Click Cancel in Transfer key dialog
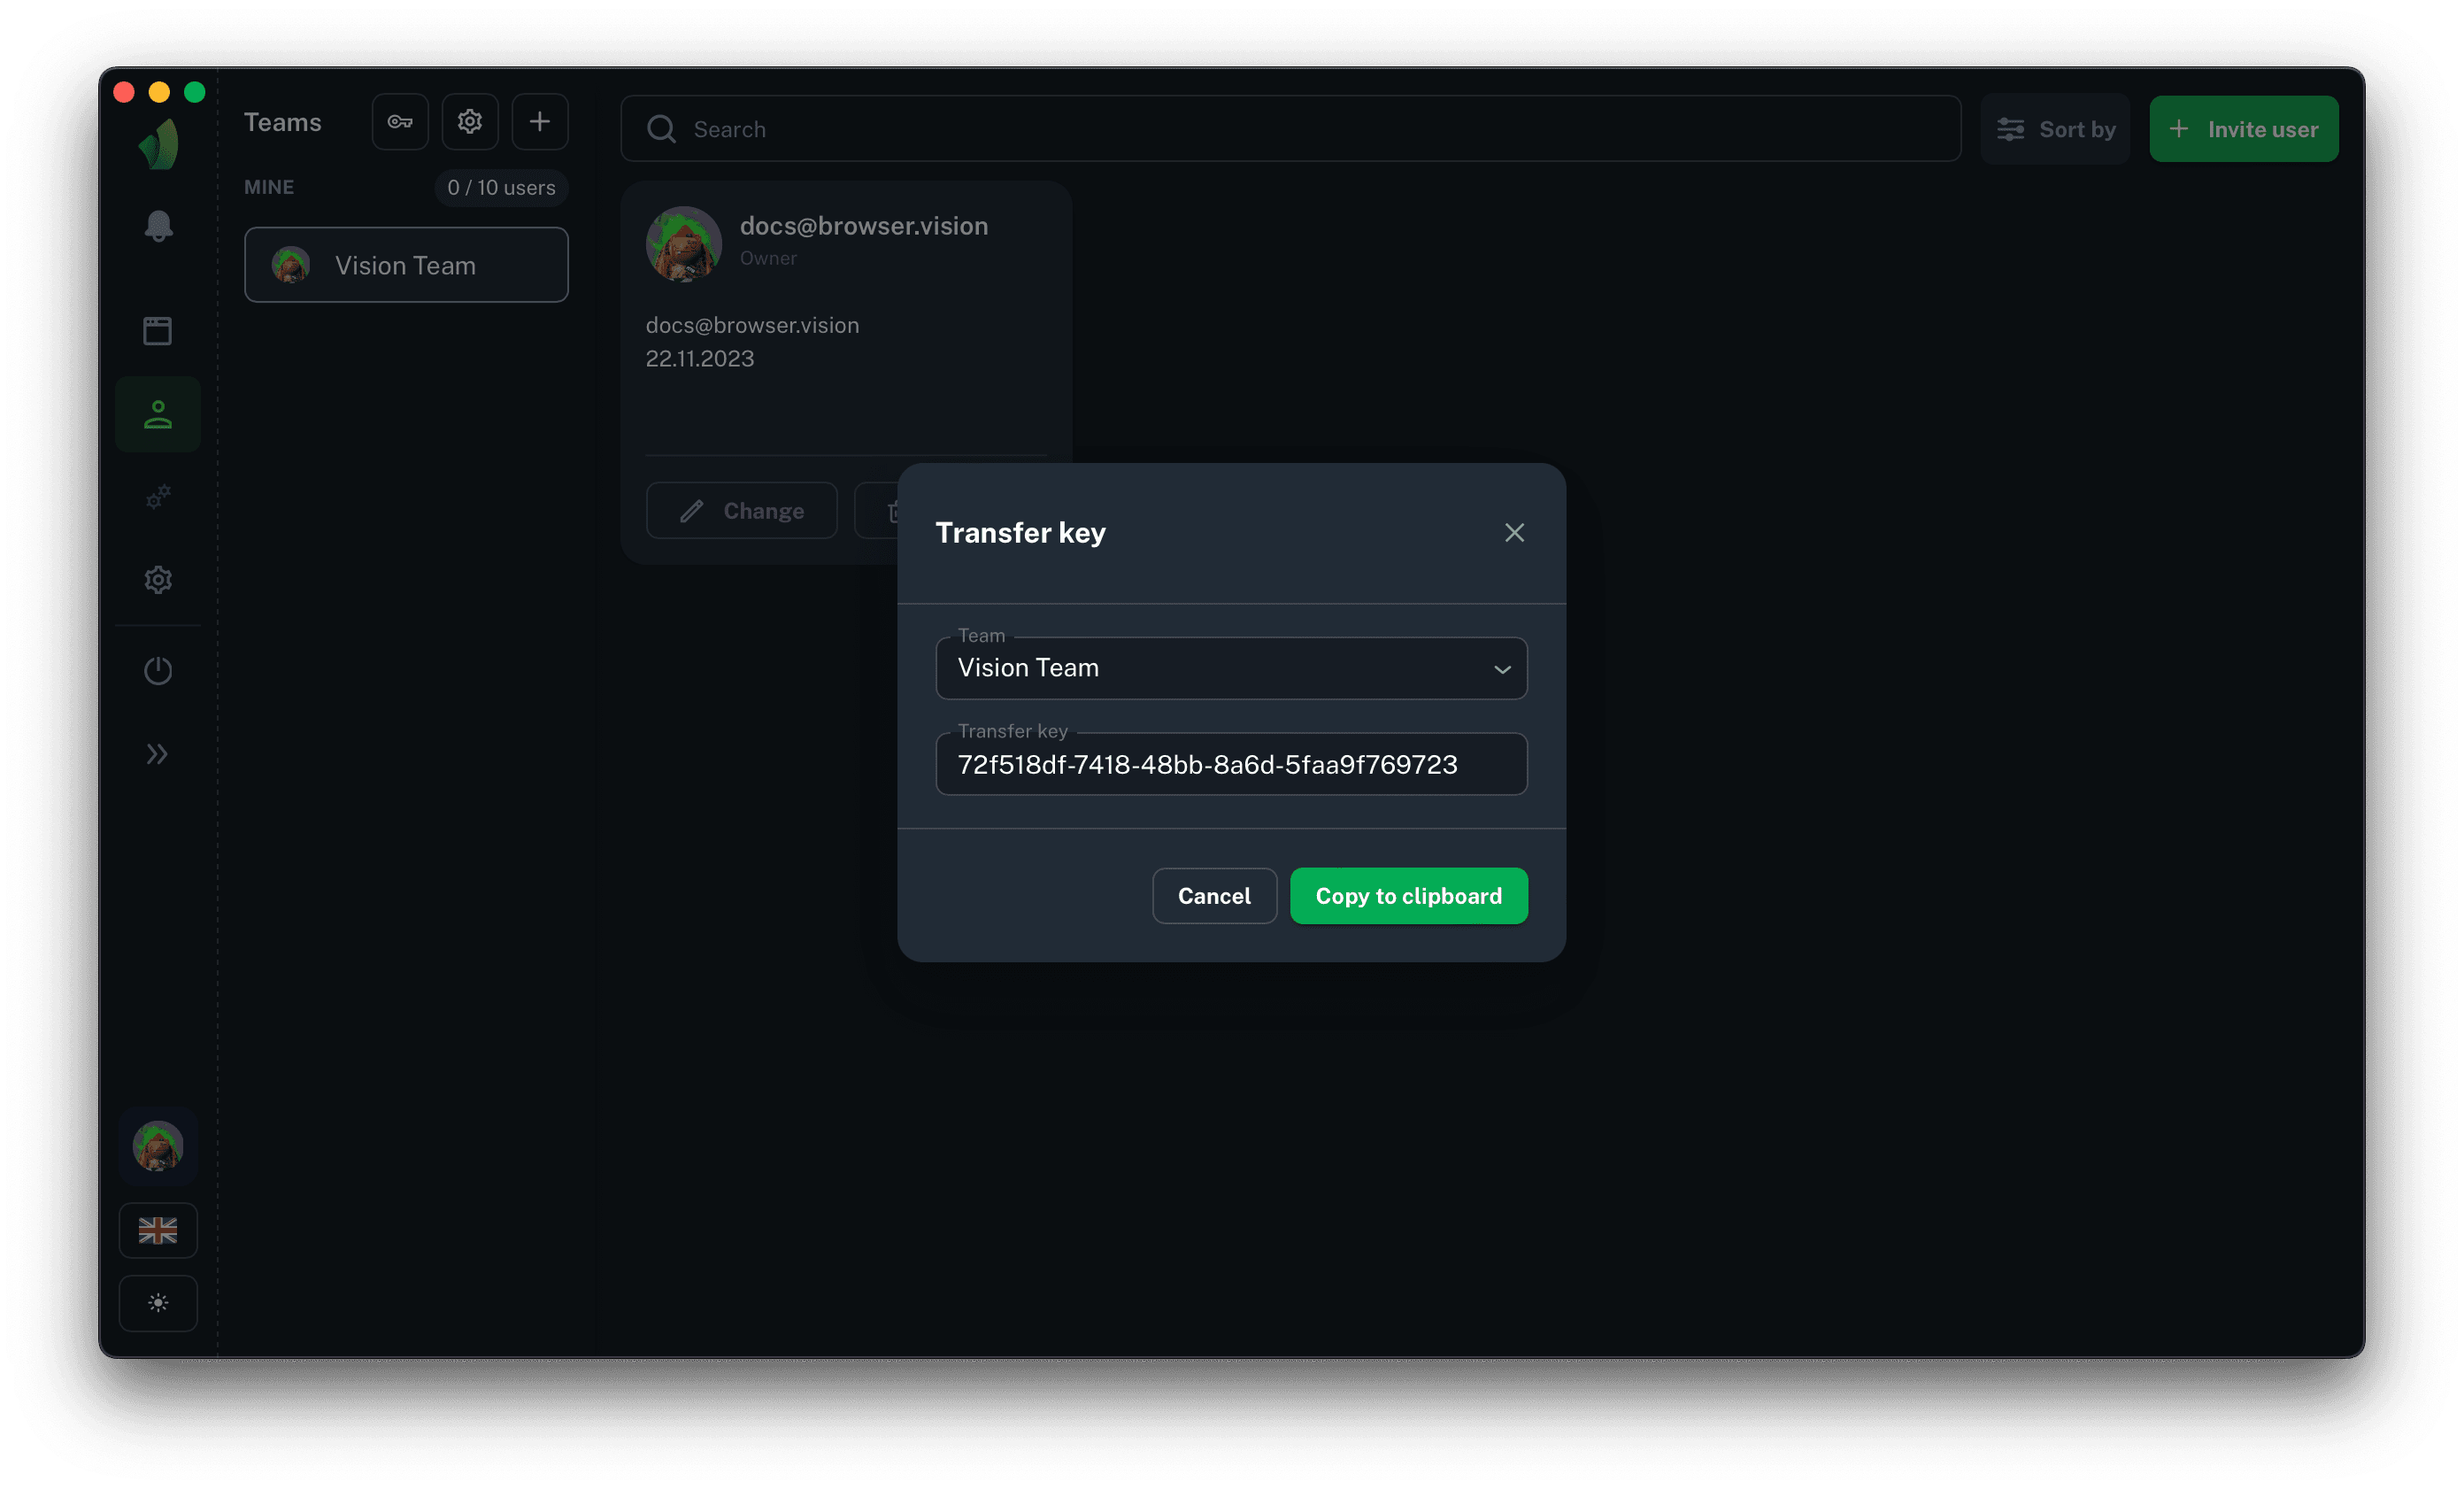Screen dimensions: 2464x1489 click(1214, 896)
